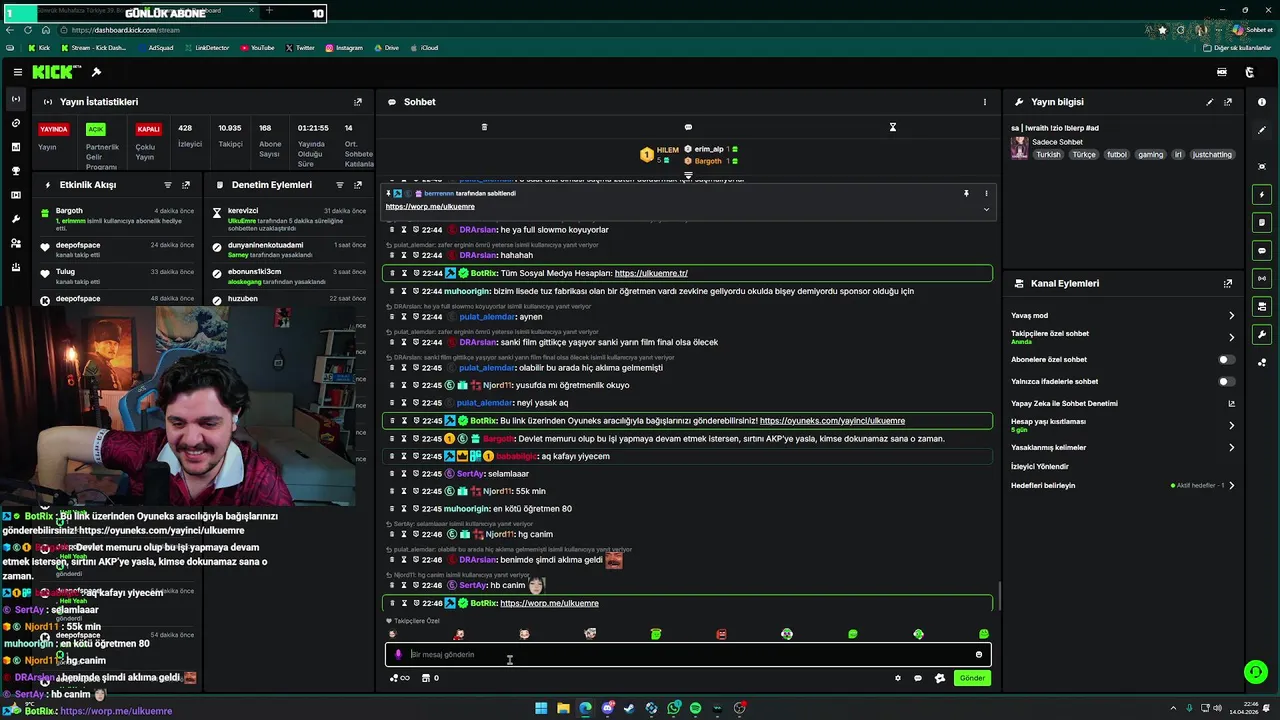This screenshot has width=1280, height=720.
Task: Open the Sohbet panel three-dot menu
Action: click(984, 102)
